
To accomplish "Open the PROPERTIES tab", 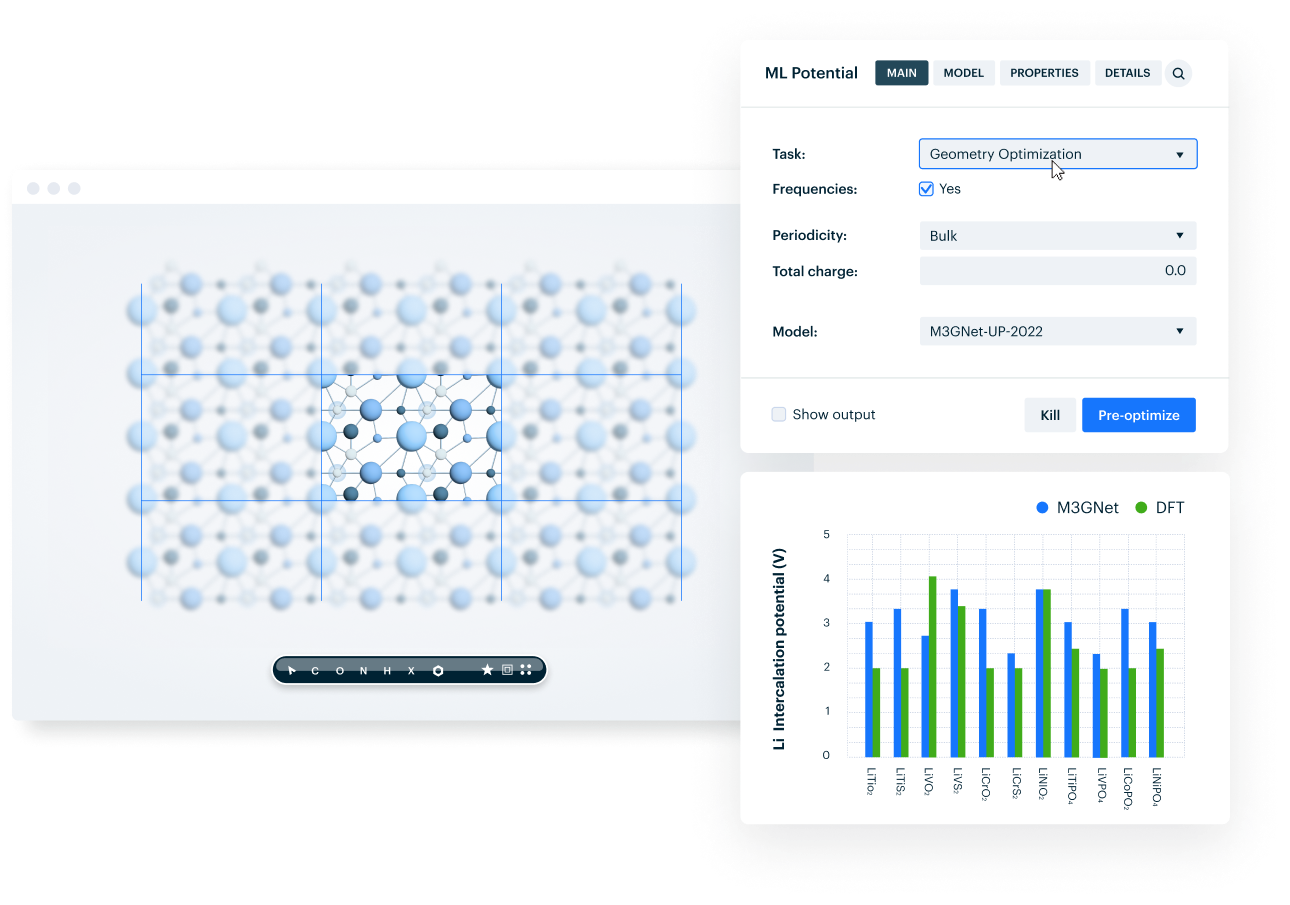I will pyautogui.click(x=1044, y=72).
